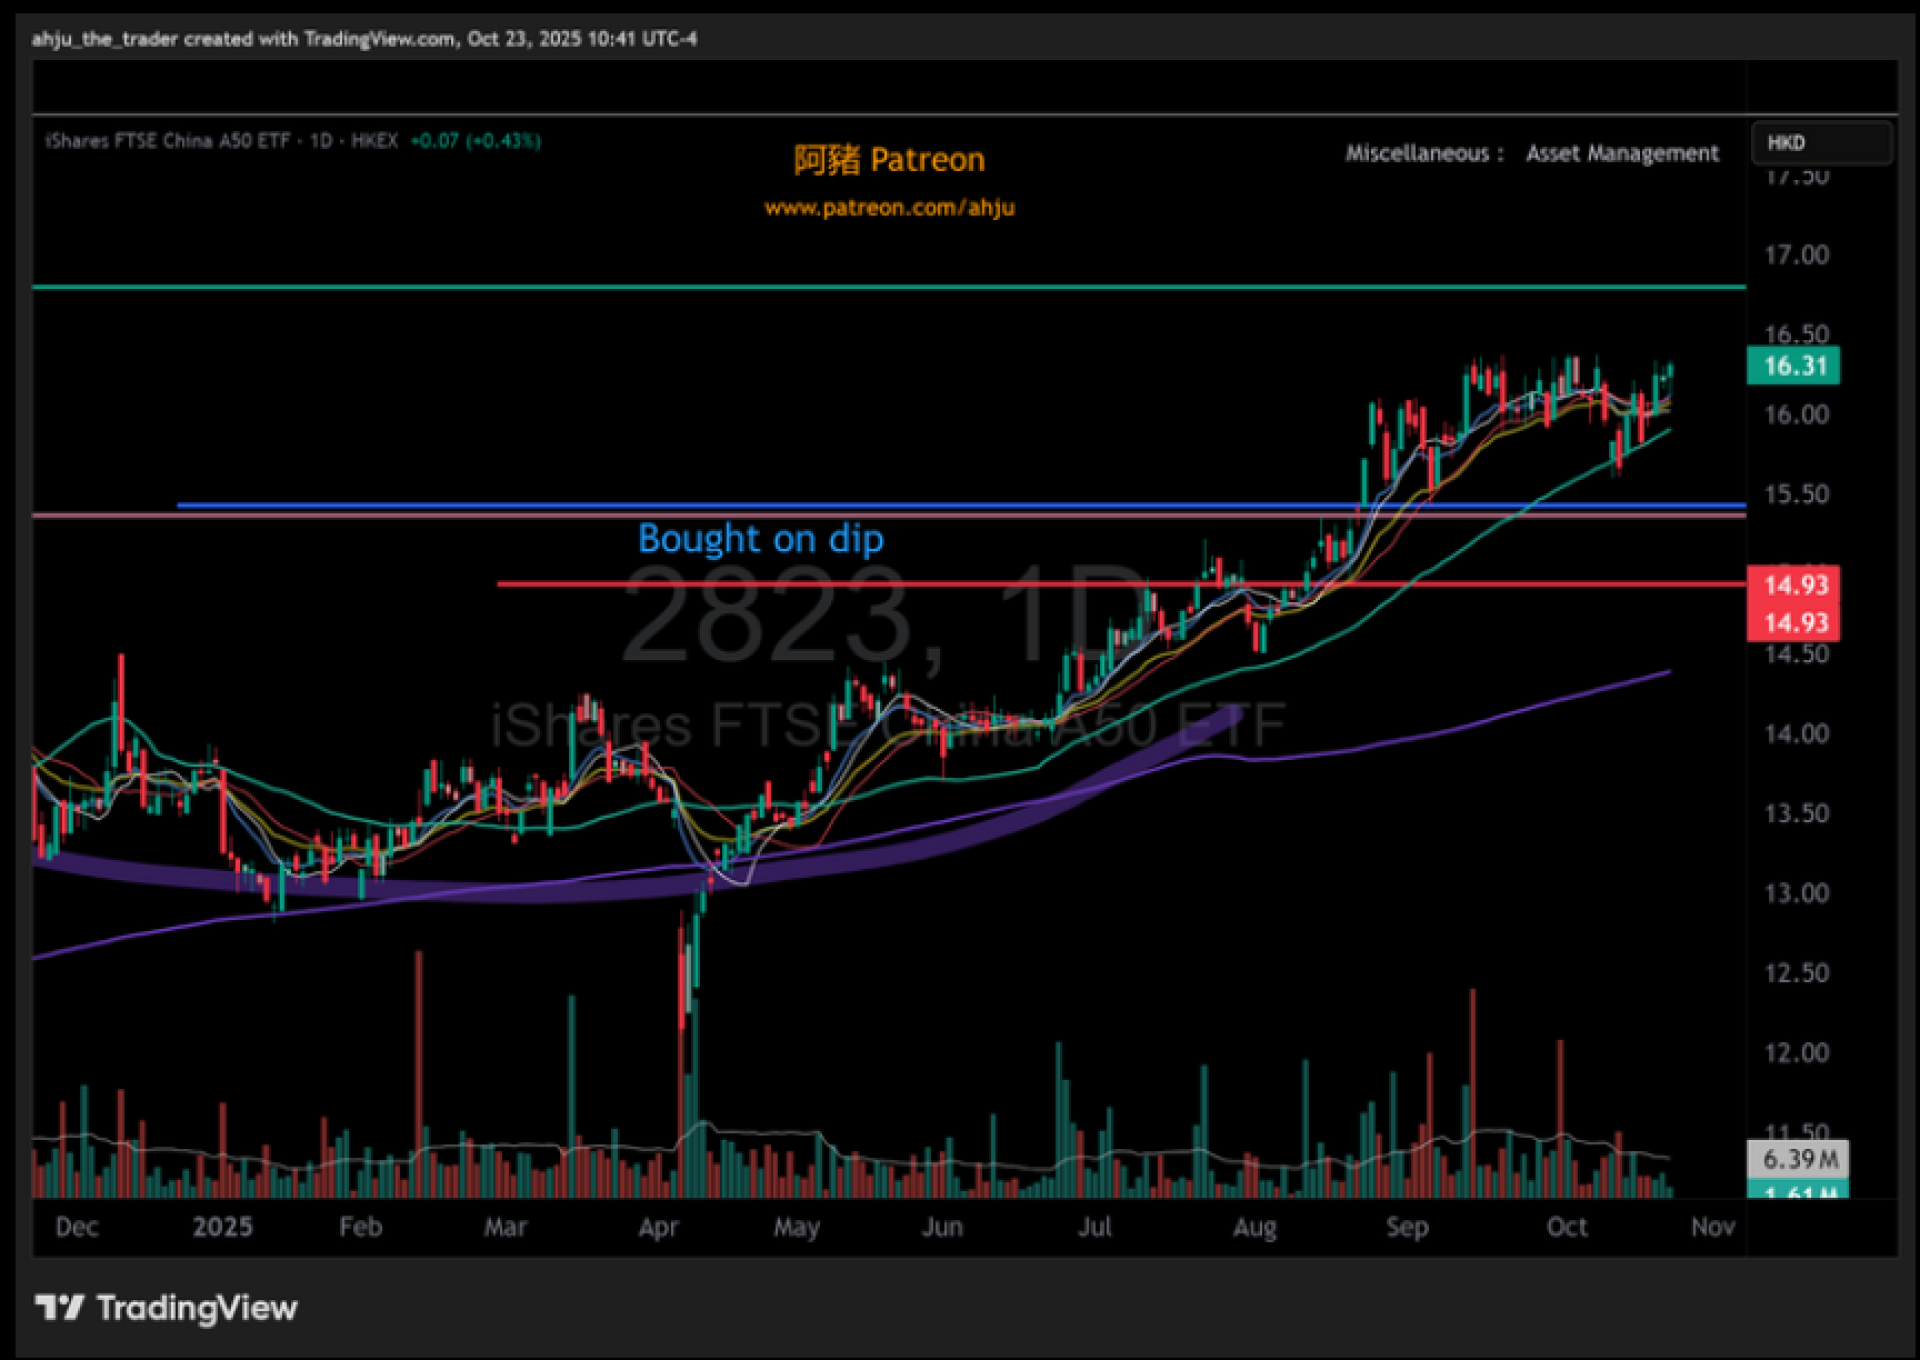
Task: Click the Asset Management label
Action: [1622, 153]
